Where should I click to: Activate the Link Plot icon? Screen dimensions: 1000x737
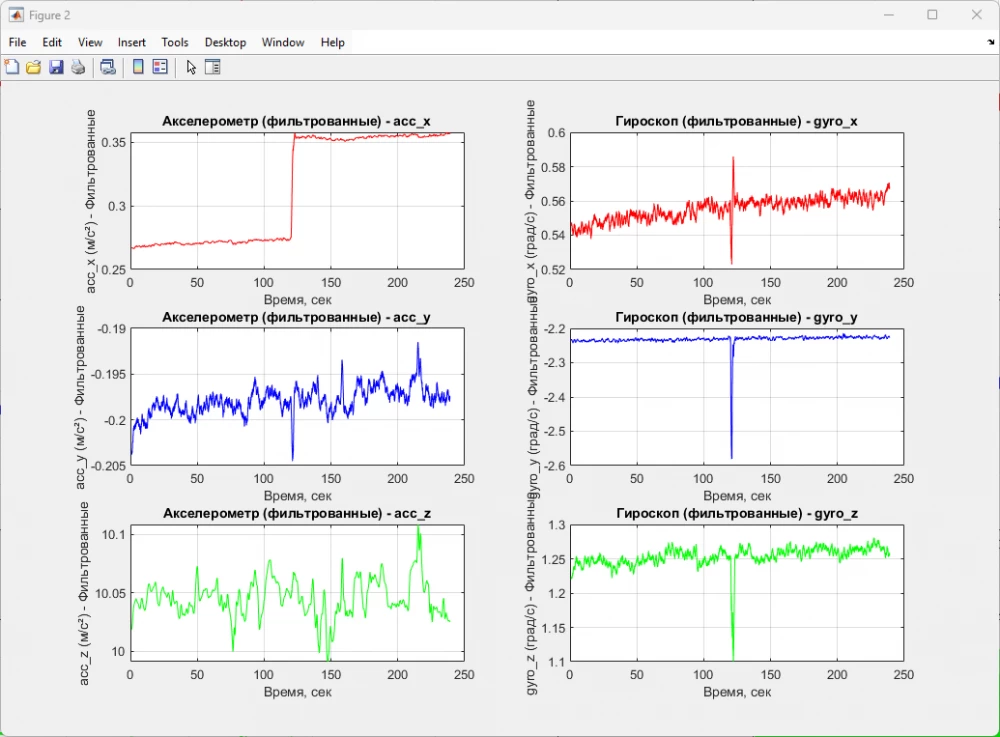(x=107, y=67)
